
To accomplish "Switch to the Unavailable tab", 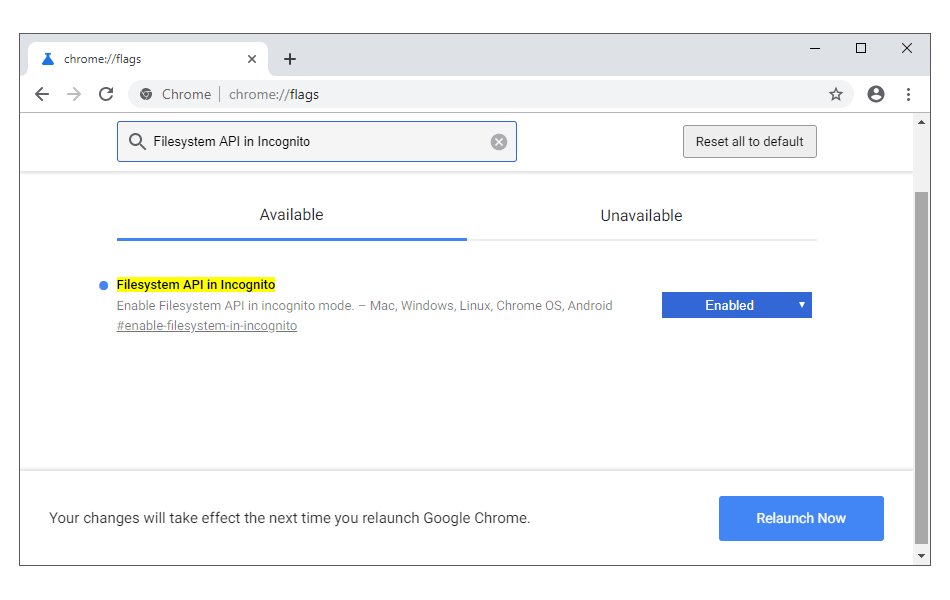I will [x=641, y=215].
